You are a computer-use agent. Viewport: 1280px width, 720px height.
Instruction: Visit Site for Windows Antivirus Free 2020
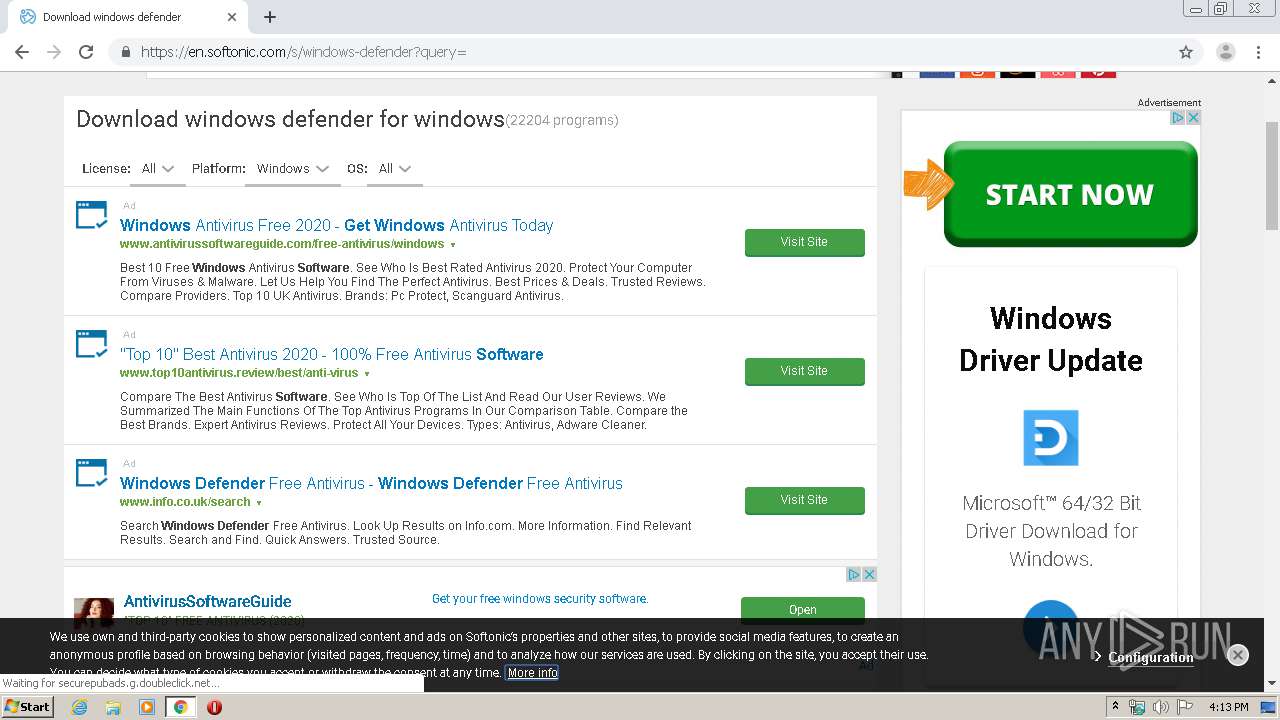804,242
